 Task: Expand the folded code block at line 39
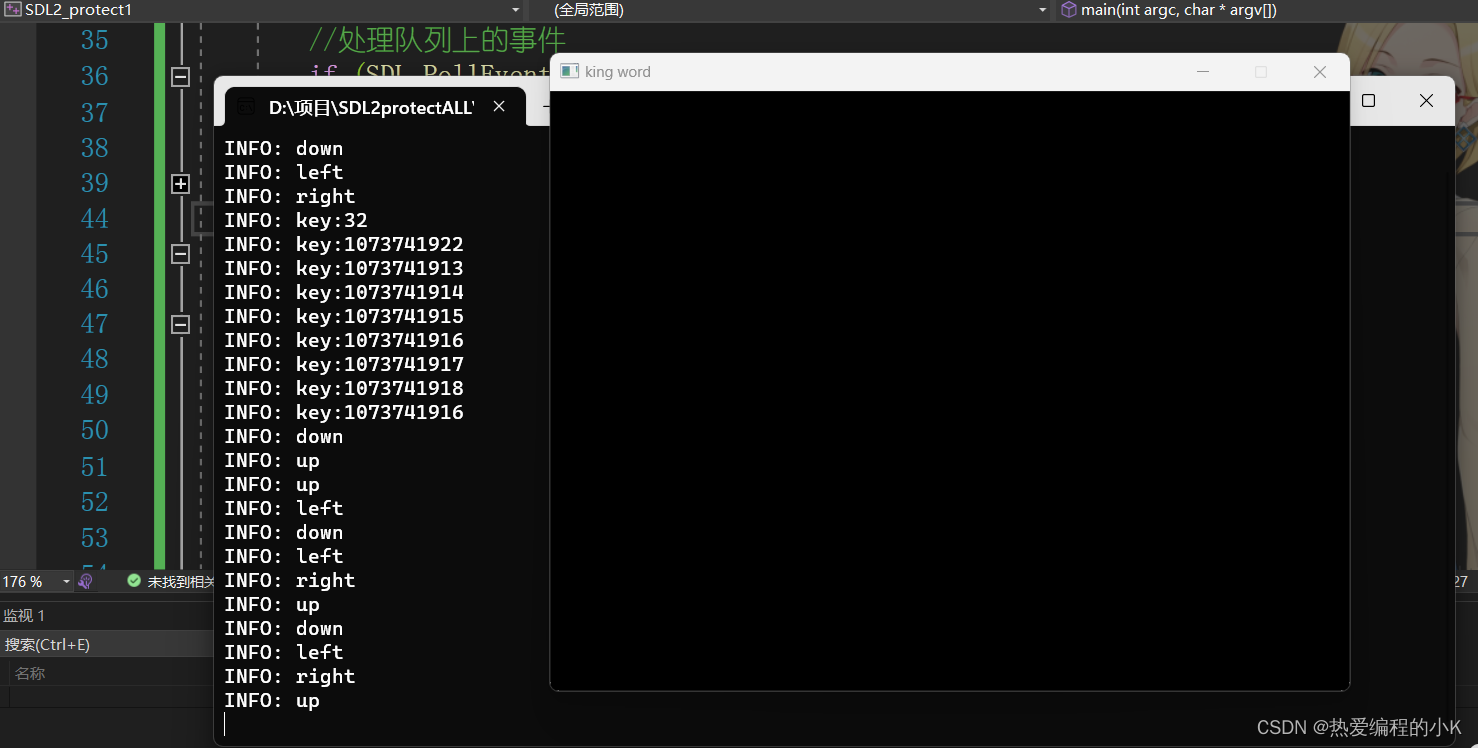tap(180, 184)
